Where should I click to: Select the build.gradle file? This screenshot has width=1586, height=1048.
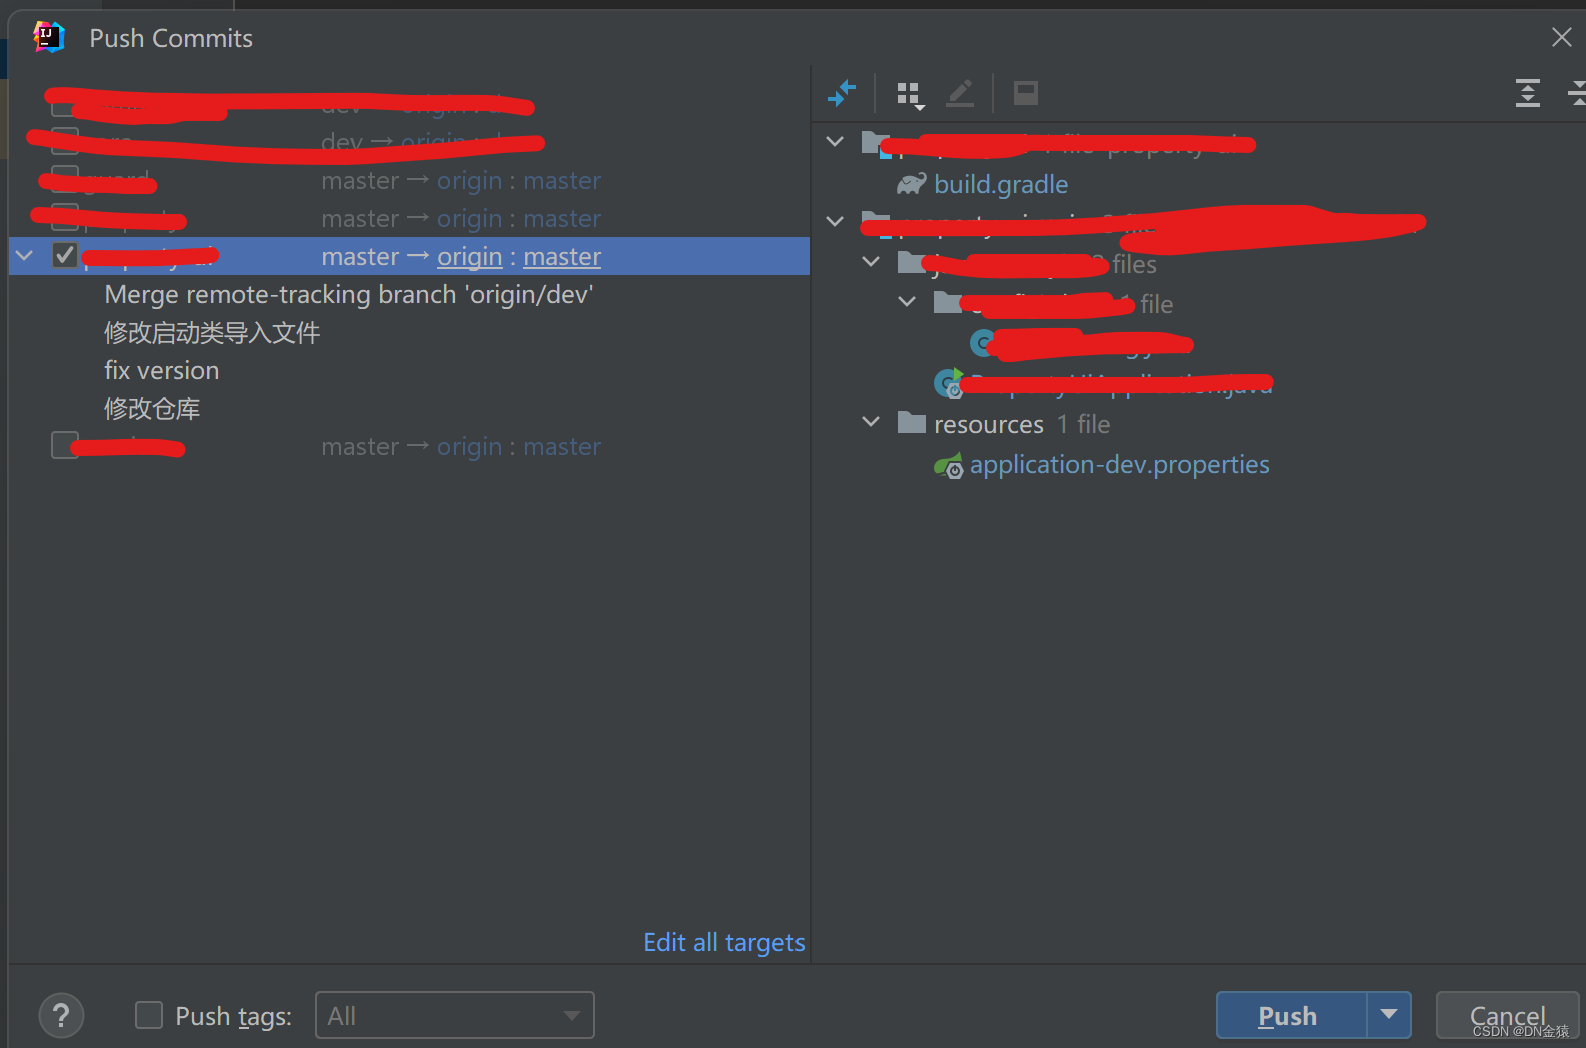1001,184
